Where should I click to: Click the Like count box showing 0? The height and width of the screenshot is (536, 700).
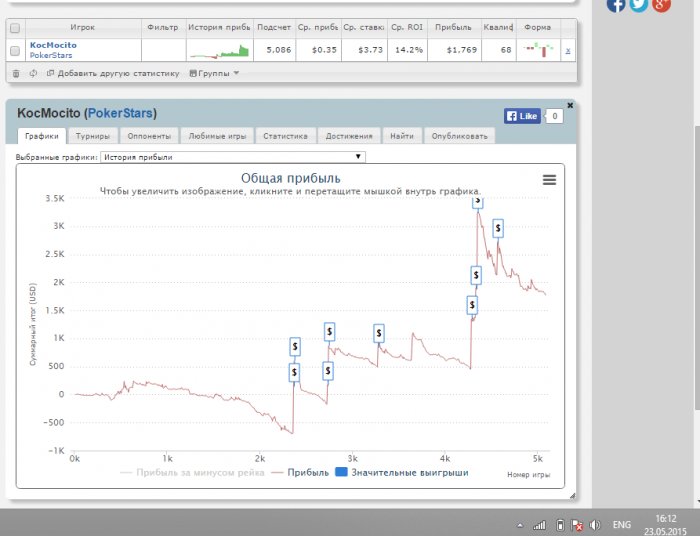[555, 116]
